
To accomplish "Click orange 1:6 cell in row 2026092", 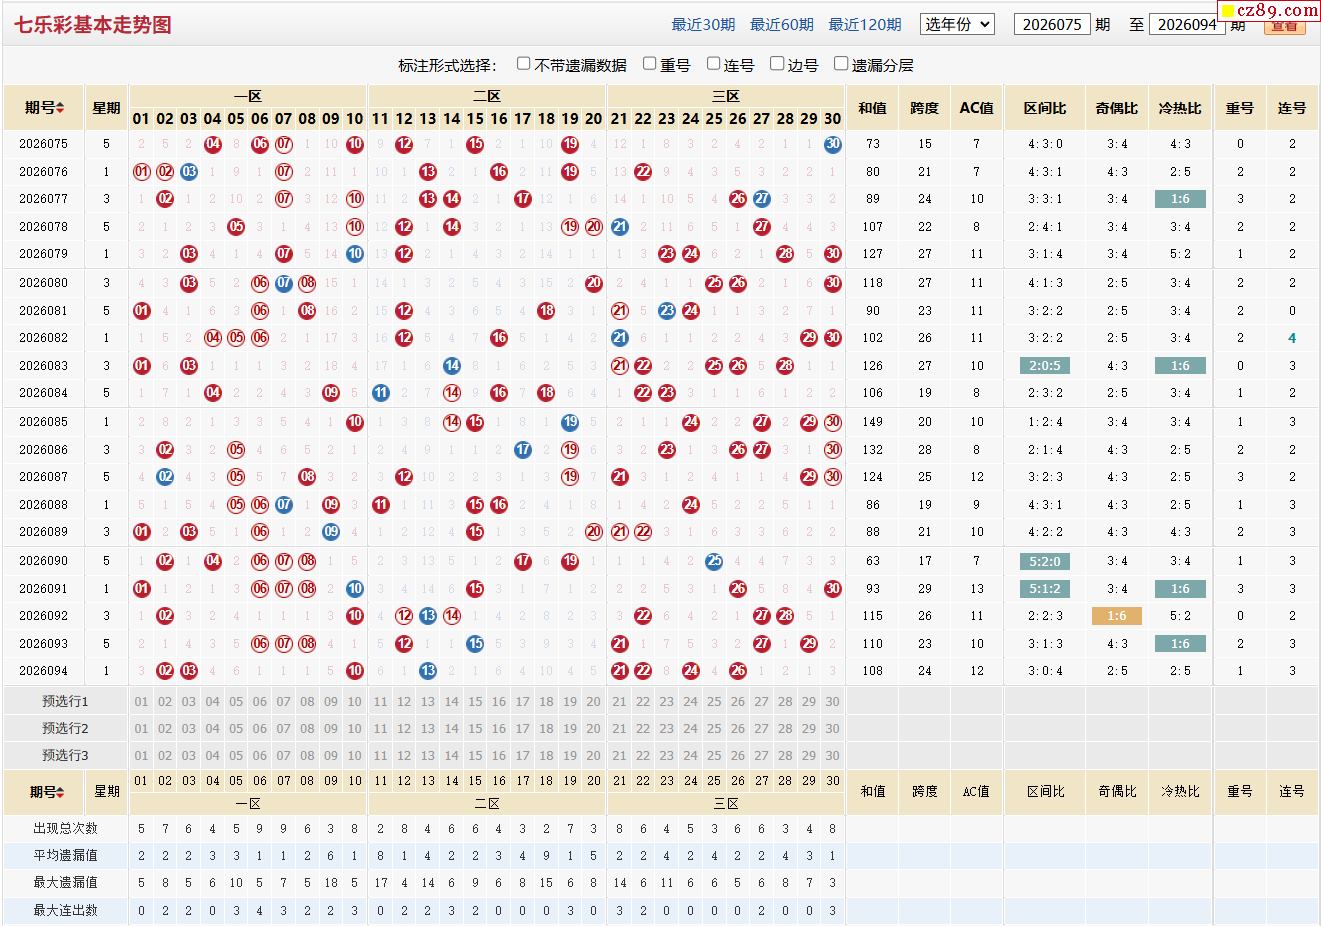I will (x=1116, y=616).
